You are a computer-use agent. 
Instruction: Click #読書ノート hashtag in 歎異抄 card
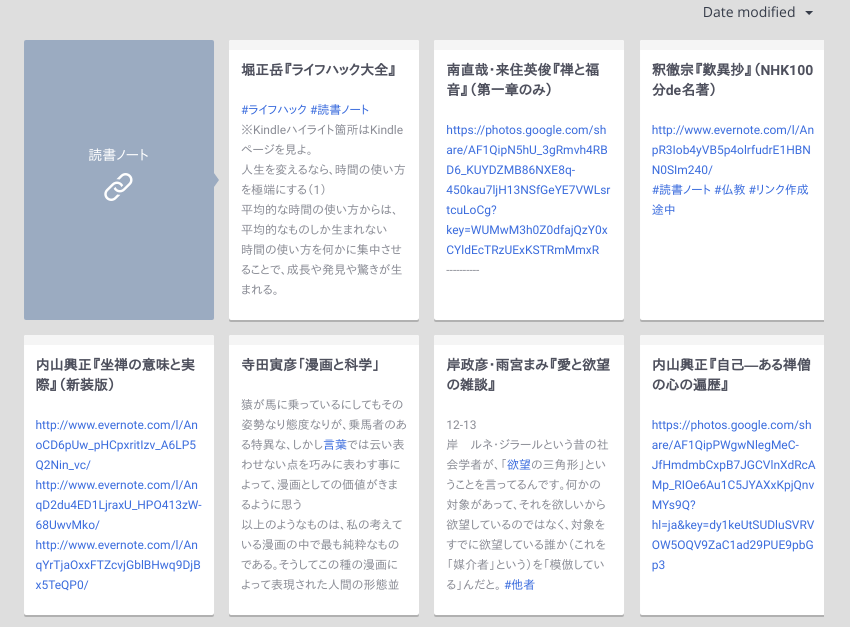click(x=681, y=190)
